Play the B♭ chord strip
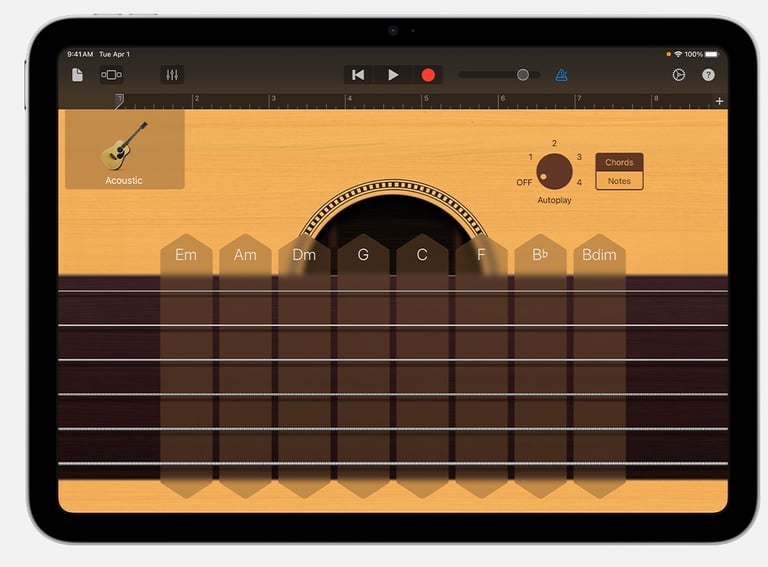Screen dimensions: 768x567 point(540,366)
